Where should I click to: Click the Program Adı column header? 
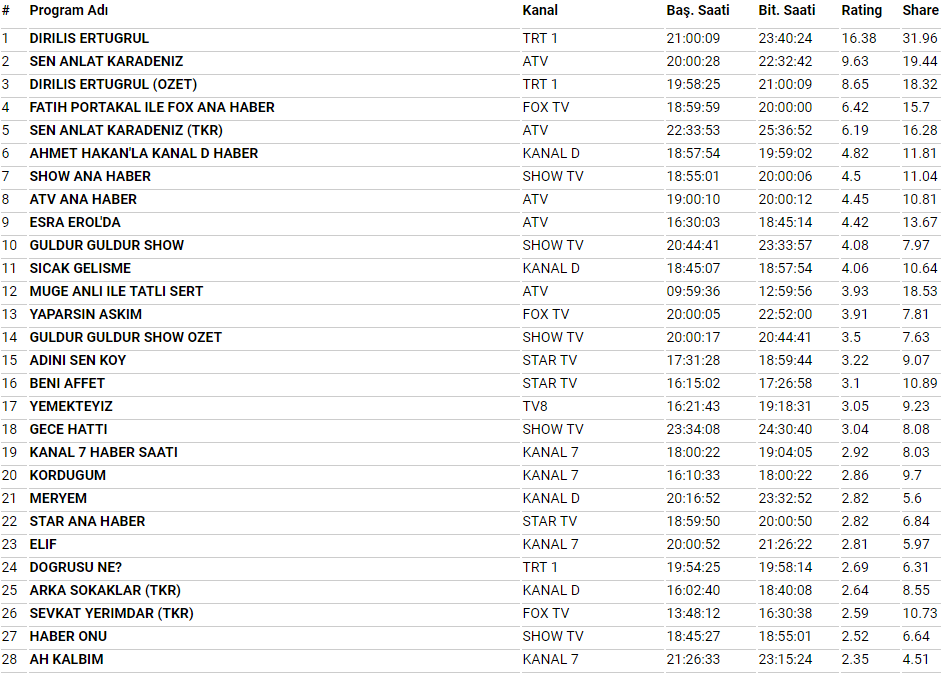(68, 10)
